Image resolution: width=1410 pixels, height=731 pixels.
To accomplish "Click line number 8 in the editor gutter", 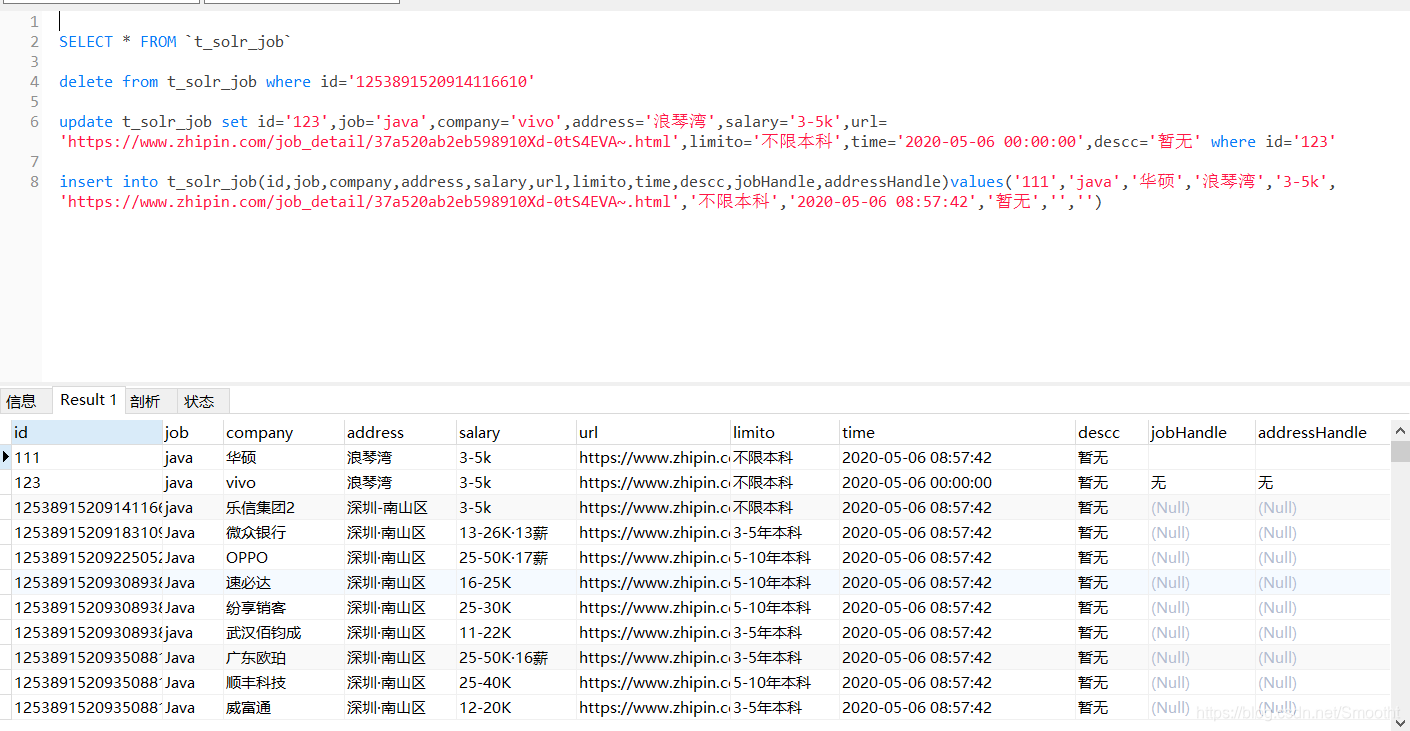I will (34, 181).
